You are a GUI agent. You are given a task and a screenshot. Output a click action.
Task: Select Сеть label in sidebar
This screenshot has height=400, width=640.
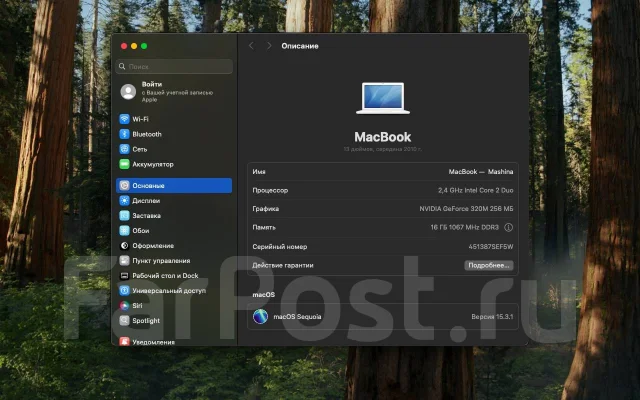pyautogui.click(x=140, y=149)
